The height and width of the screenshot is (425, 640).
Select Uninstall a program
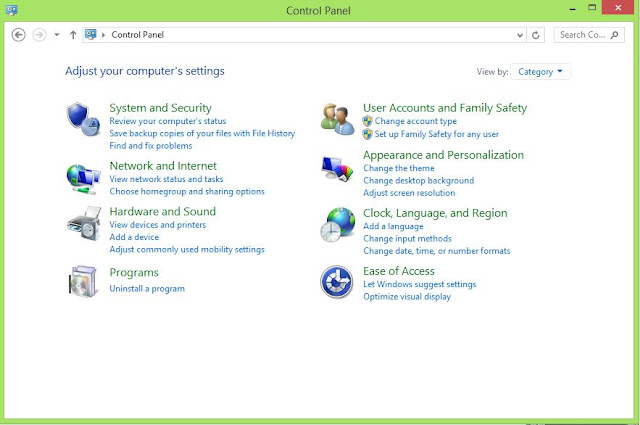click(x=147, y=289)
